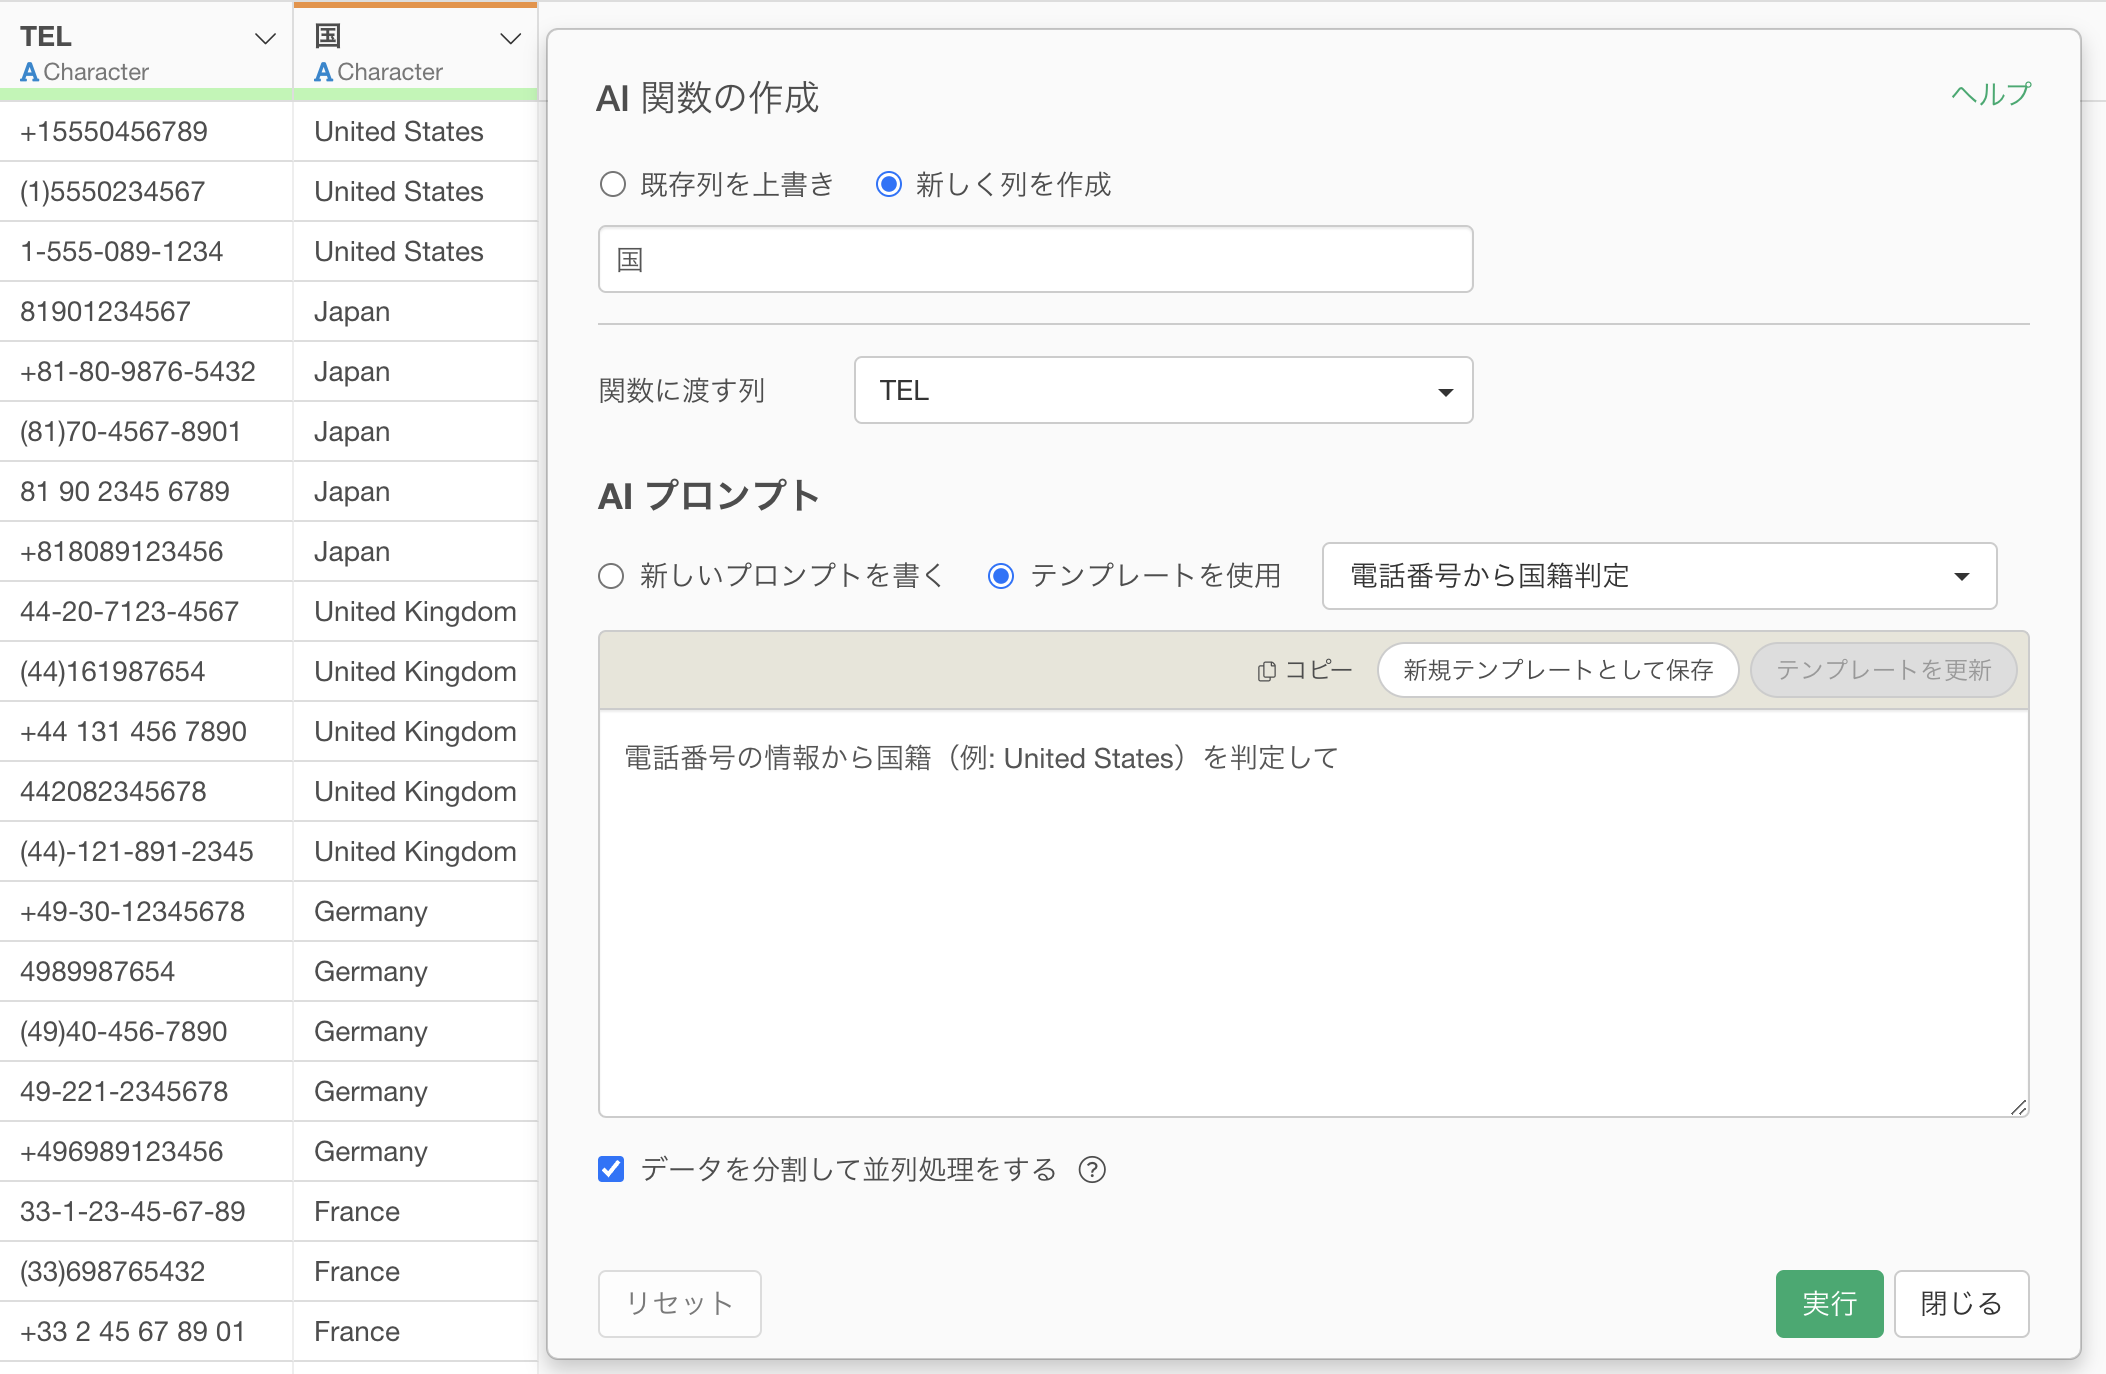2106x1374 pixels.
Task: Select the overwrite existing column option
Action: tap(612, 184)
